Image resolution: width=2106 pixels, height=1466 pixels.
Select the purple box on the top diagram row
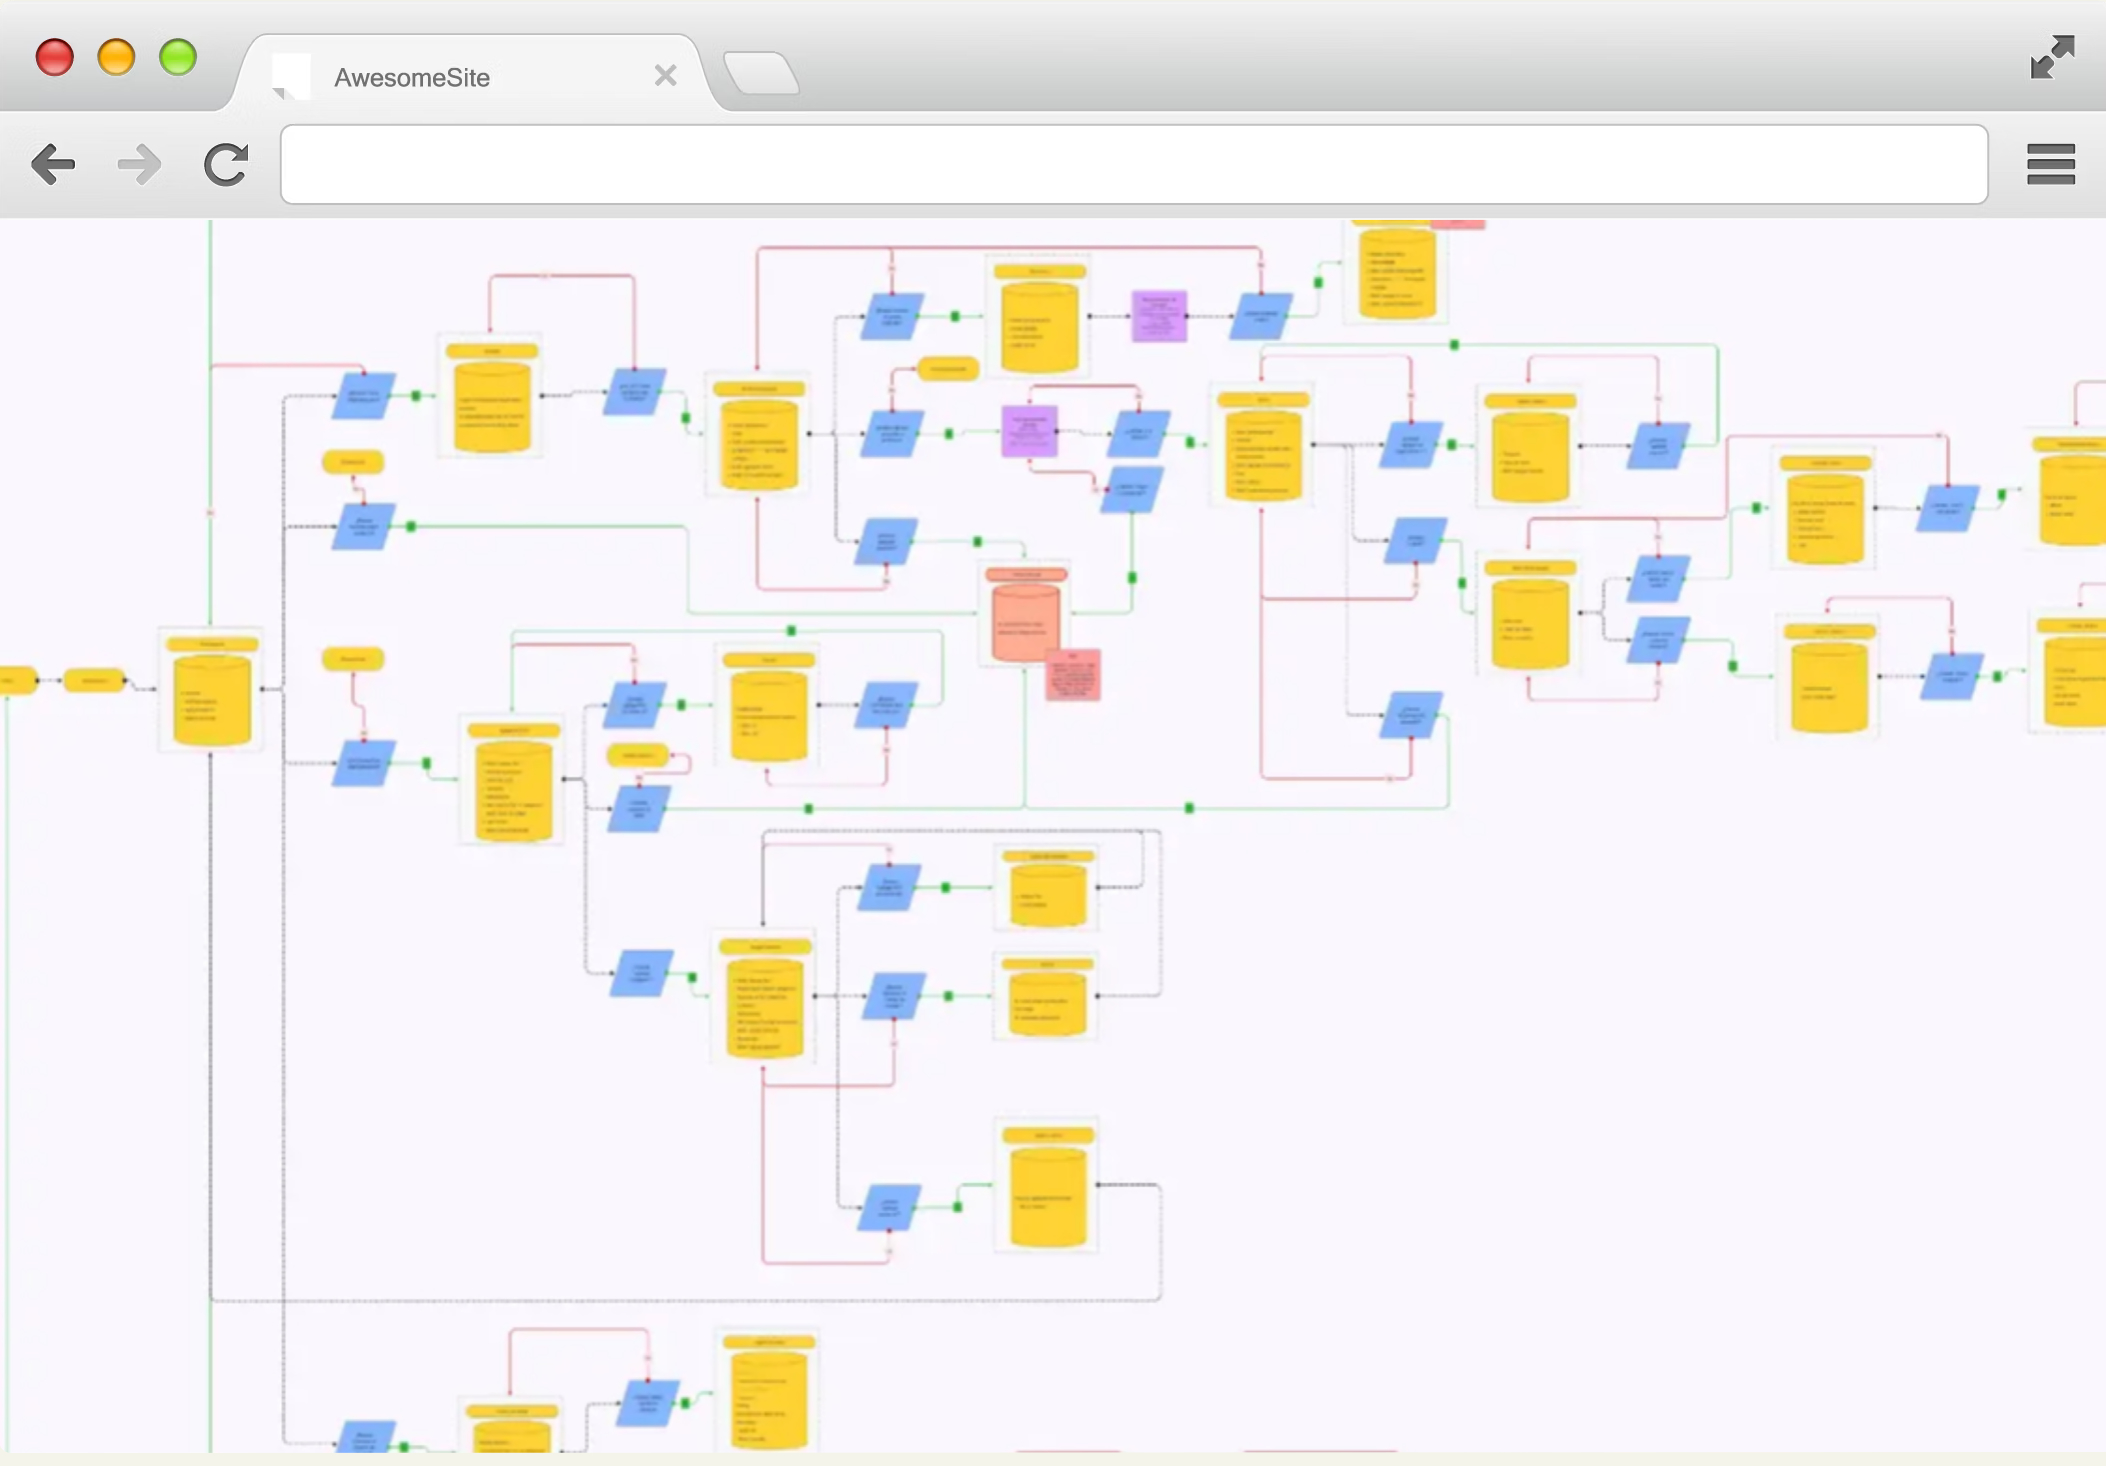point(1159,316)
